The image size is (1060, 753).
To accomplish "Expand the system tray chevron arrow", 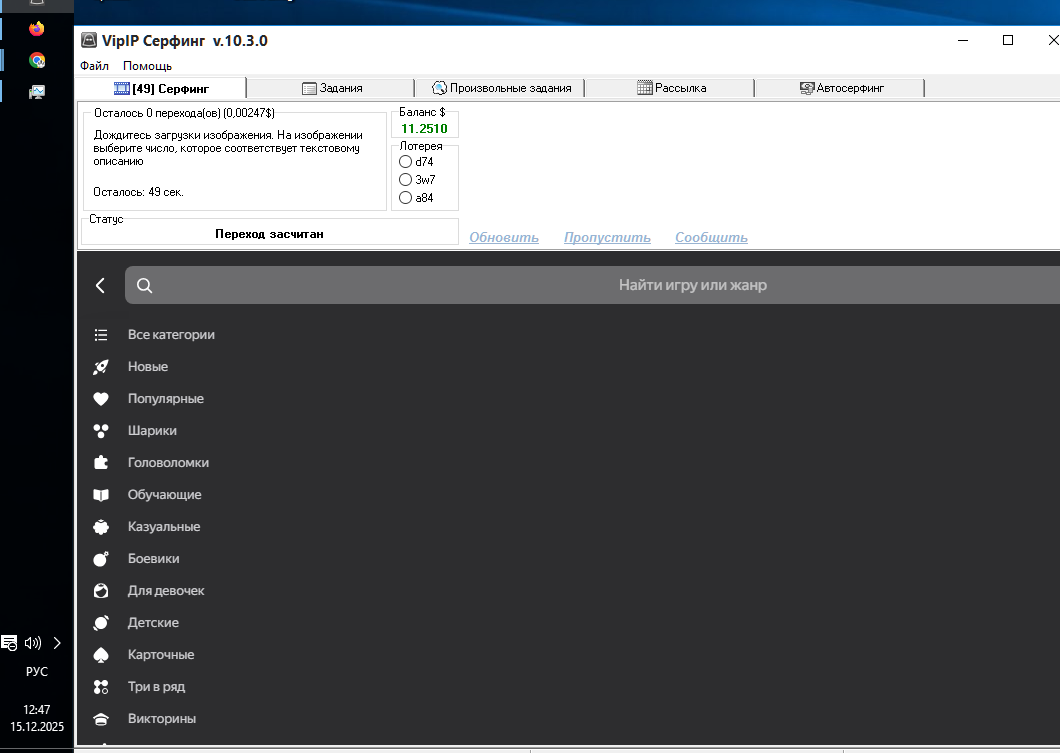I will (57, 643).
